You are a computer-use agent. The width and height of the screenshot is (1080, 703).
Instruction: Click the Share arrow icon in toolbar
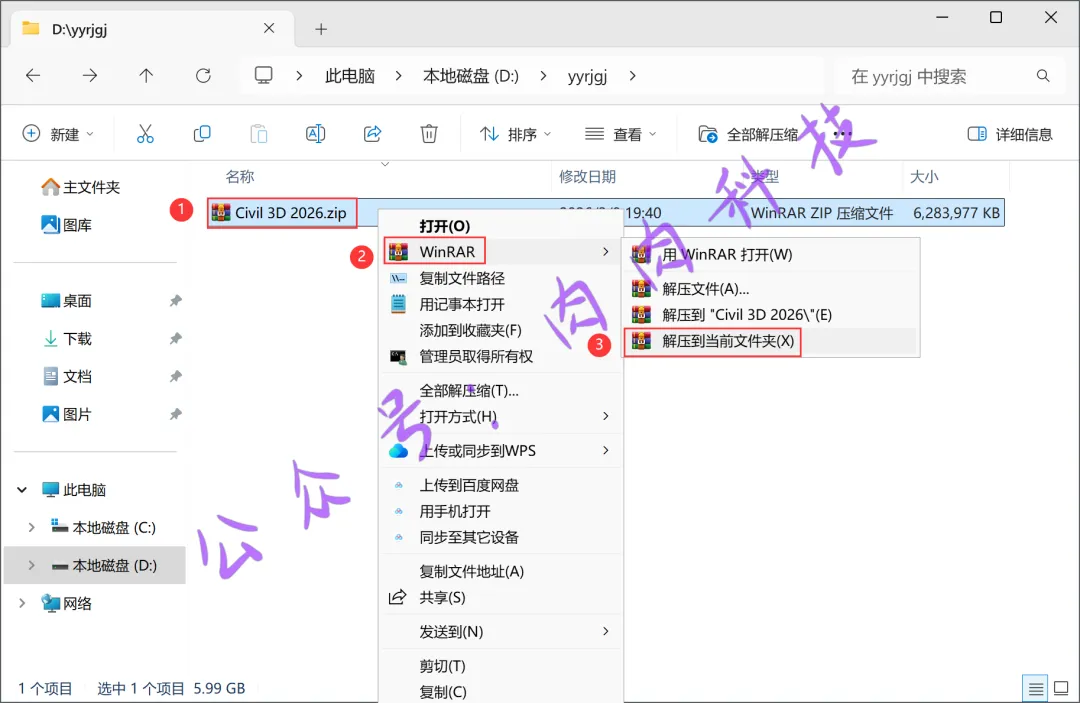click(373, 134)
